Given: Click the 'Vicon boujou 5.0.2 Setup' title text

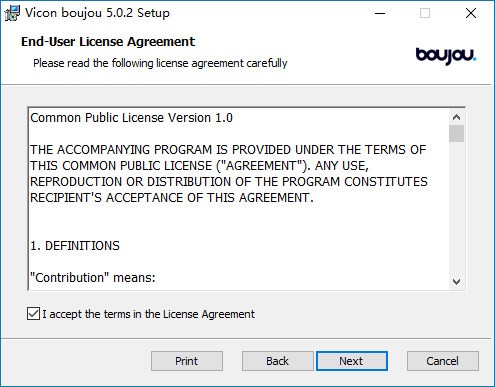Looking at the screenshot, I should pyautogui.click(x=97, y=13).
